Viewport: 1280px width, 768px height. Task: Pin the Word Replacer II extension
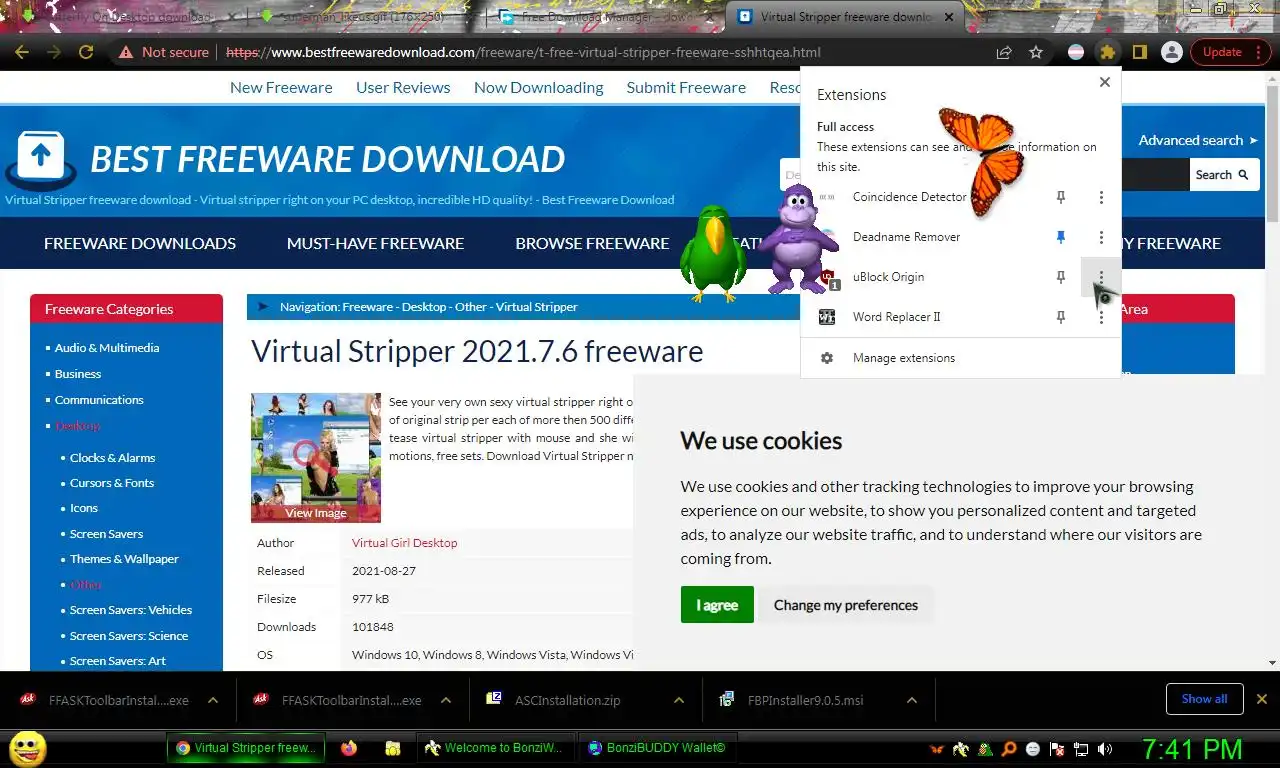[x=1061, y=317]
